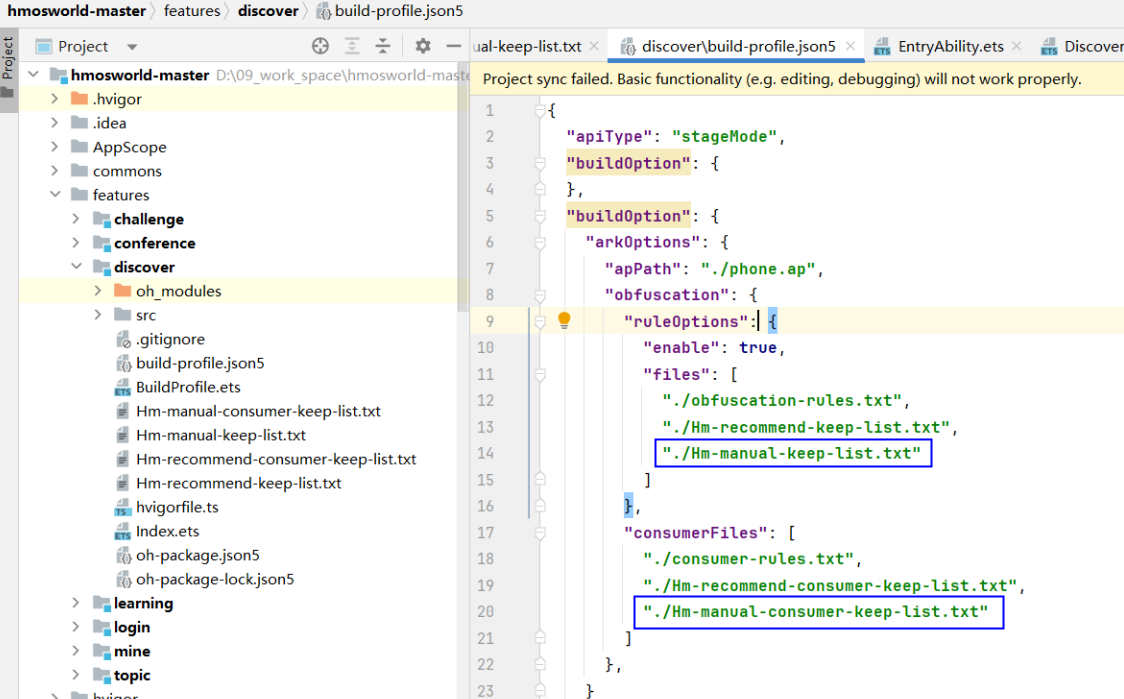Viewport: 1124px width, 699px height.
Task: Open the Project view dropdown arrow
Action: pyautogui.click(x=132, y=47)
